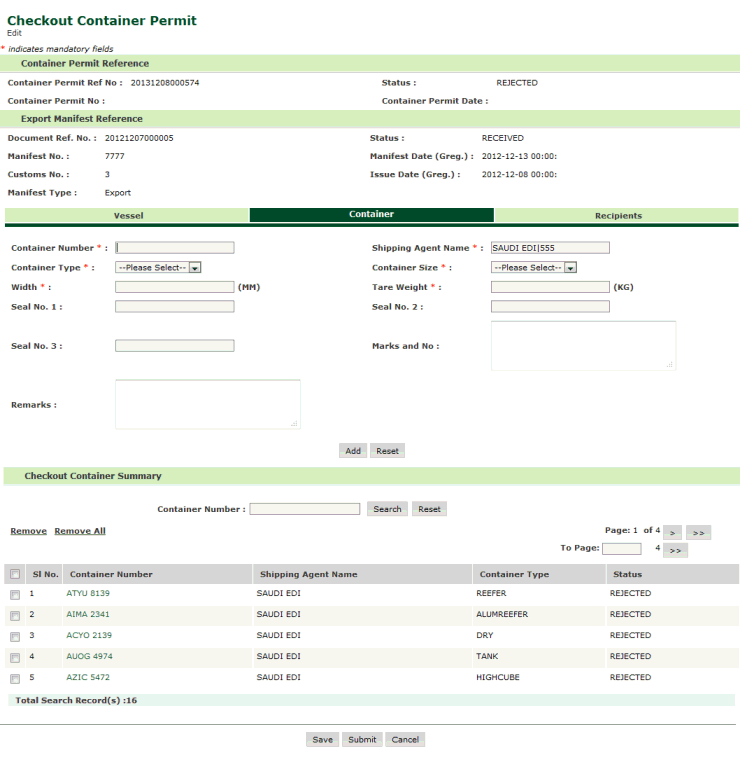Open the Recipients tab
Viewport: 740px width, 770px height.
pyautogui.click(x=617, y=215)
